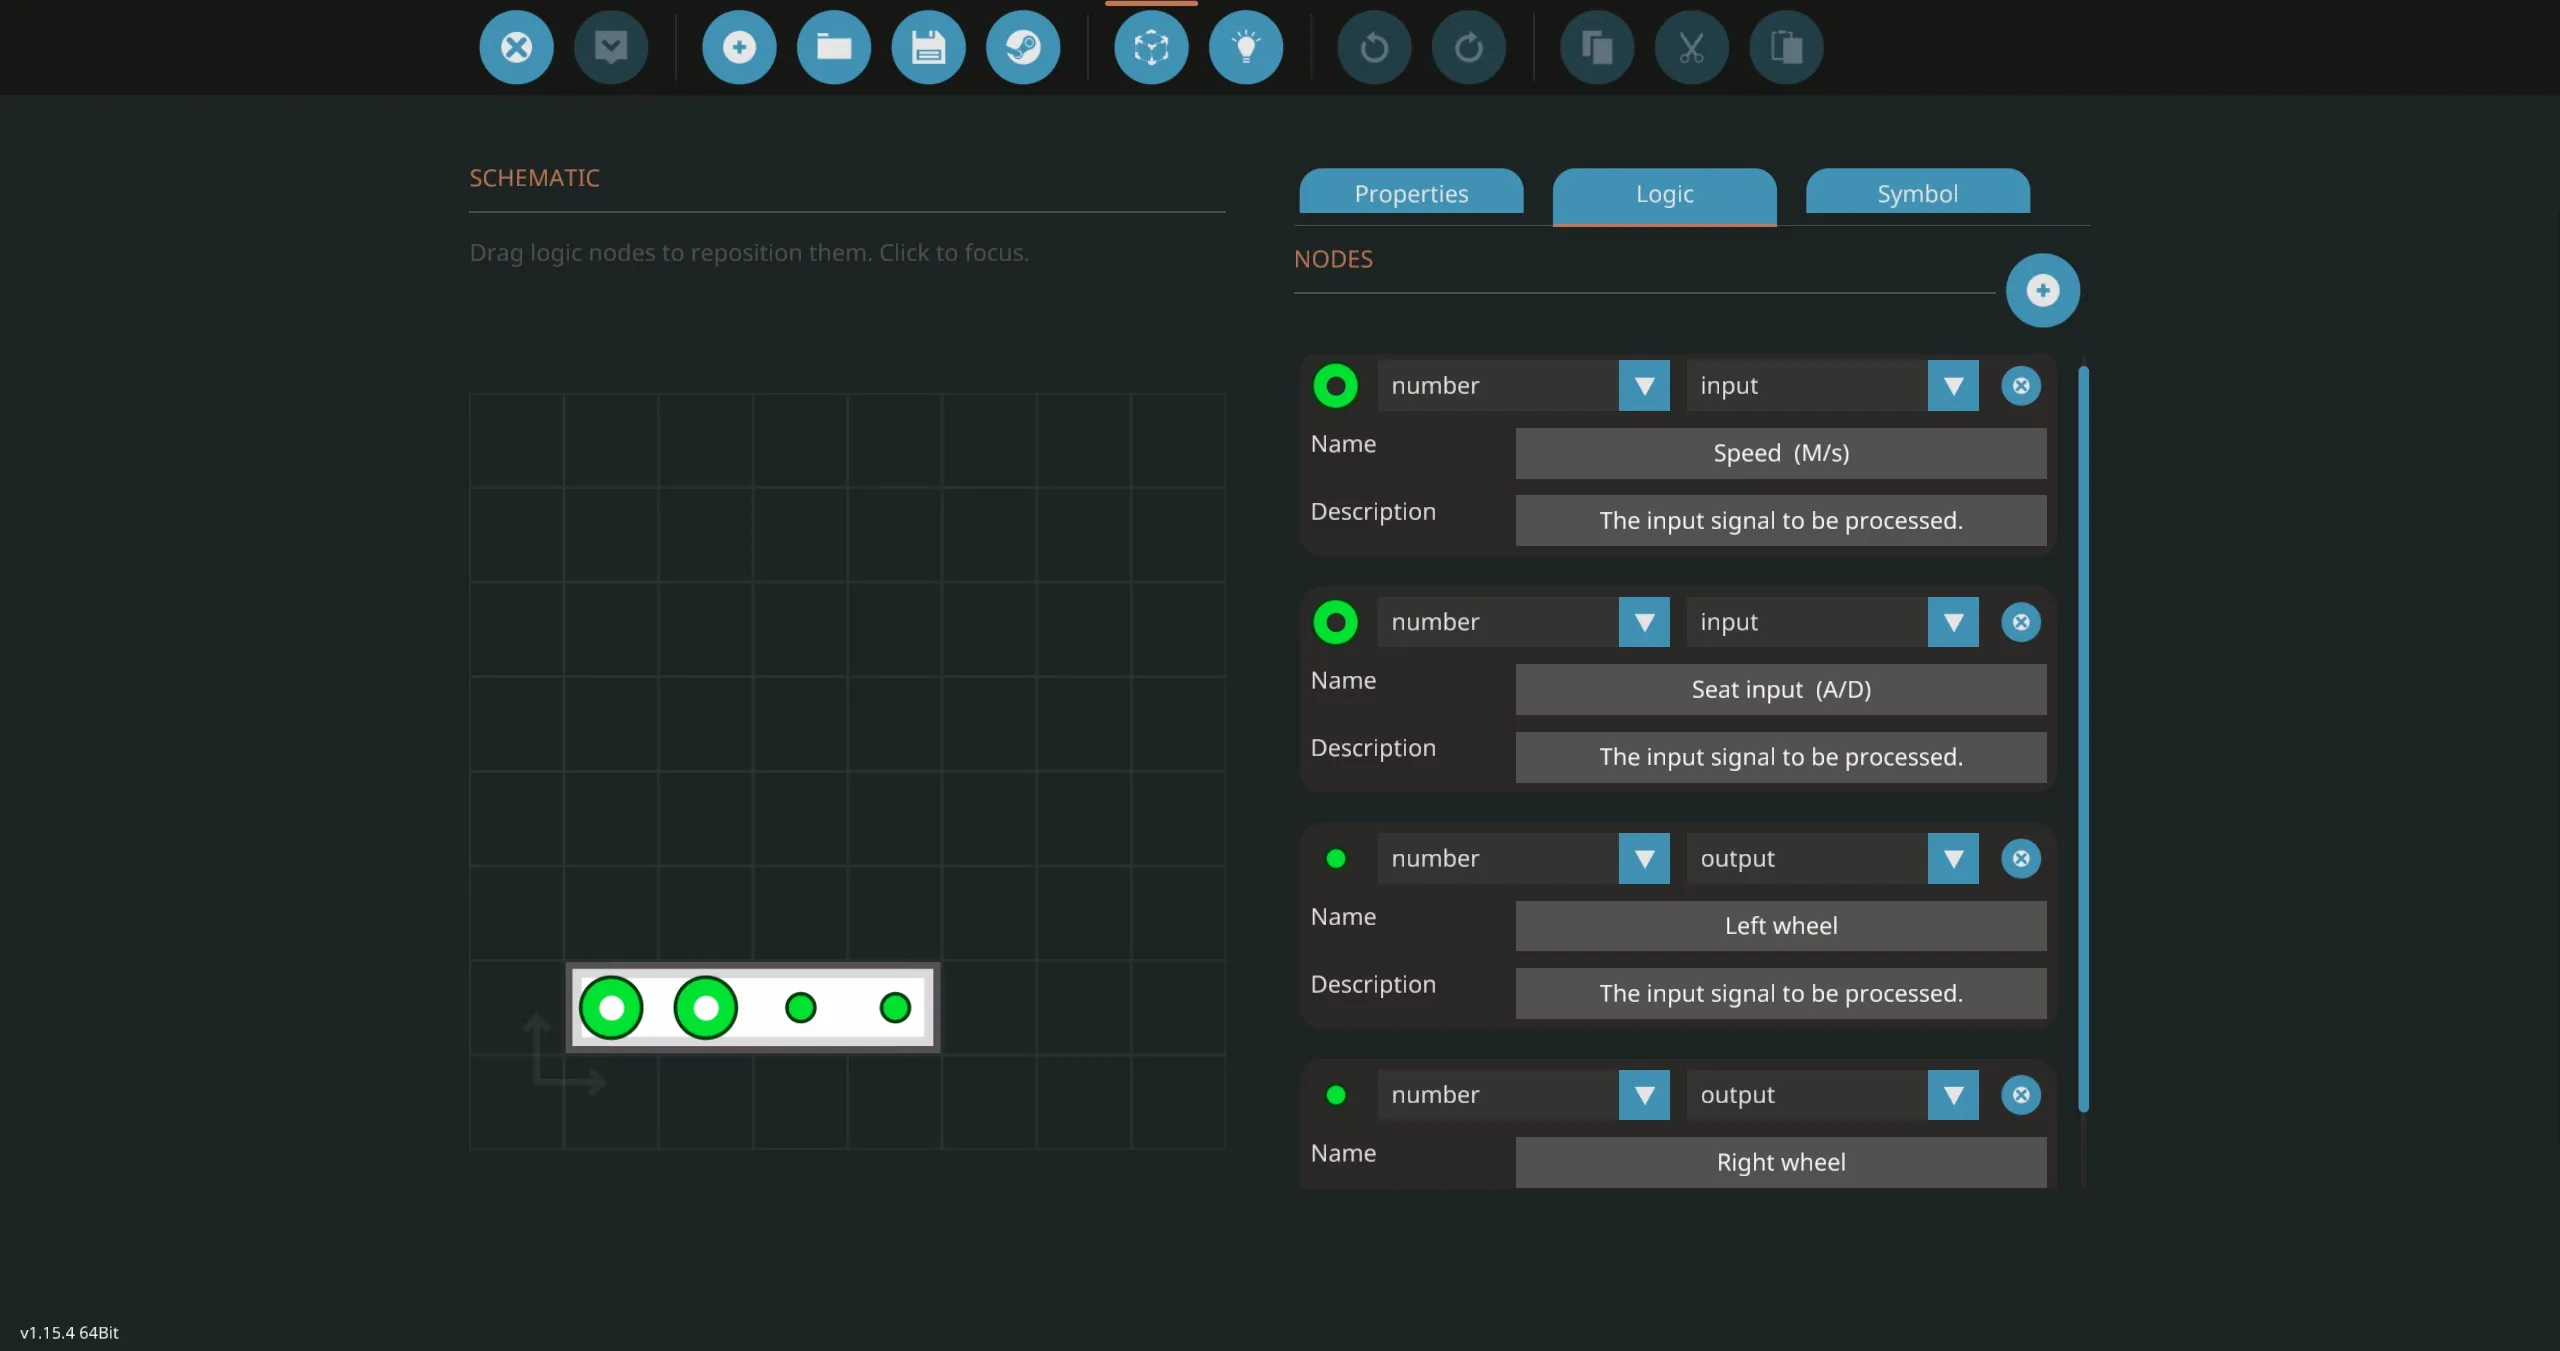Select rightmost small green node on schematic

point(895,1007)
